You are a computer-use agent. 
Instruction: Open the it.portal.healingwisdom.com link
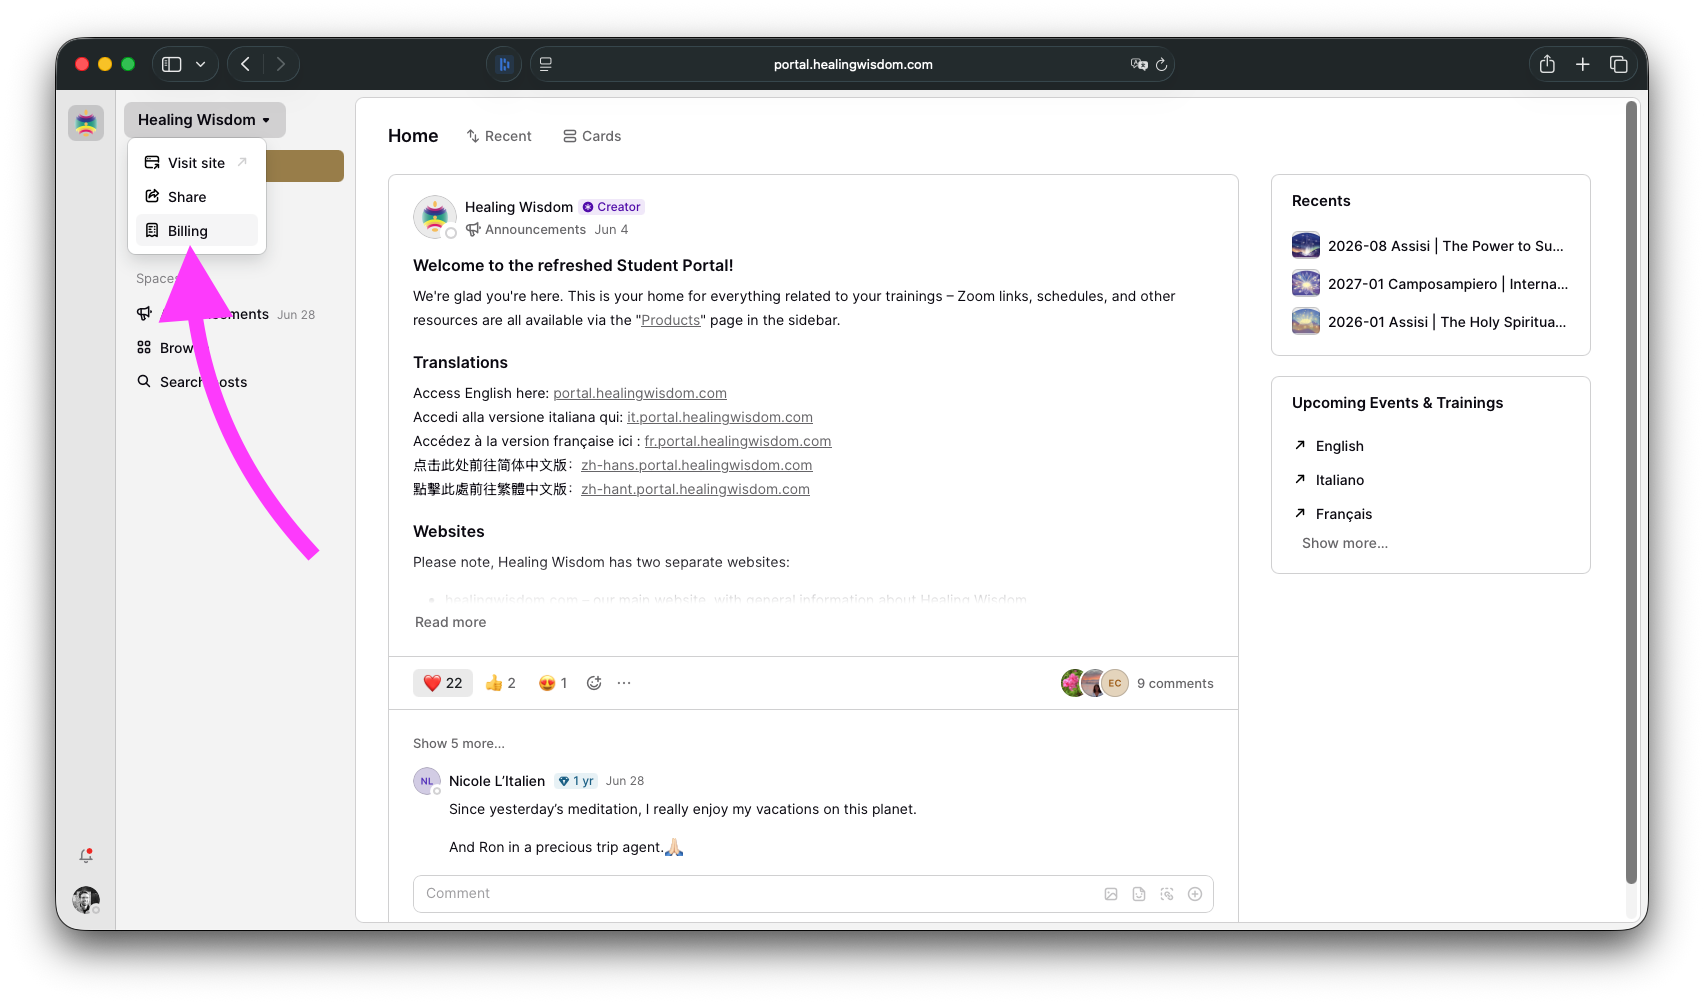click(x=720, y=418)
